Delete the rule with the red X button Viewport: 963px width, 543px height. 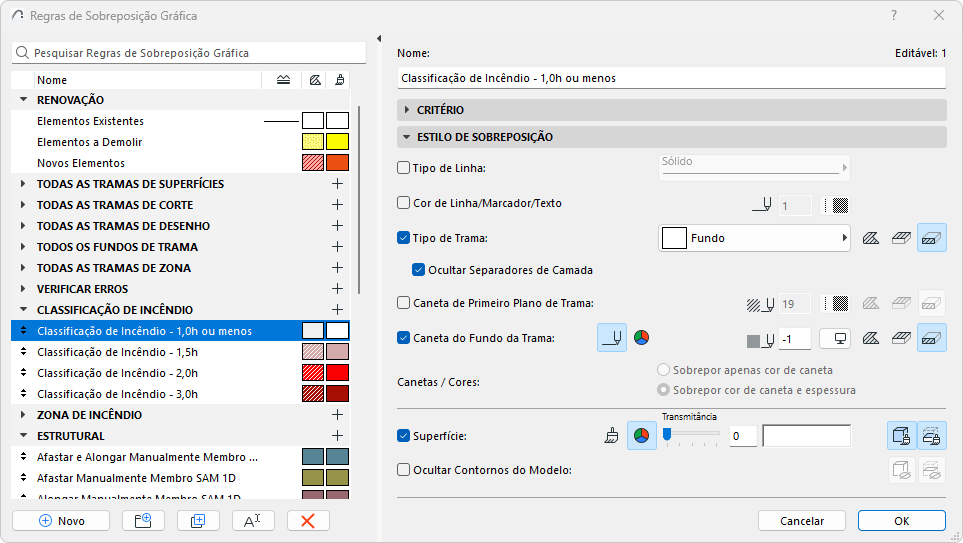308,521
